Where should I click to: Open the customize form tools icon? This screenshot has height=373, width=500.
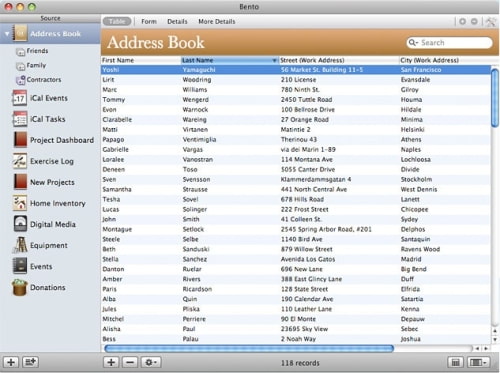[x=491, y=22]
